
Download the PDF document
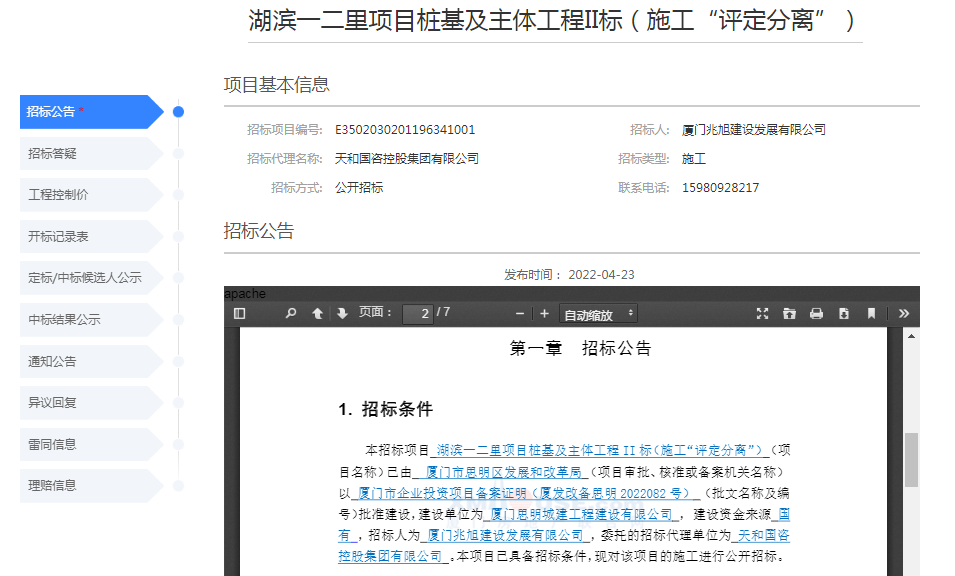point(843,314)
